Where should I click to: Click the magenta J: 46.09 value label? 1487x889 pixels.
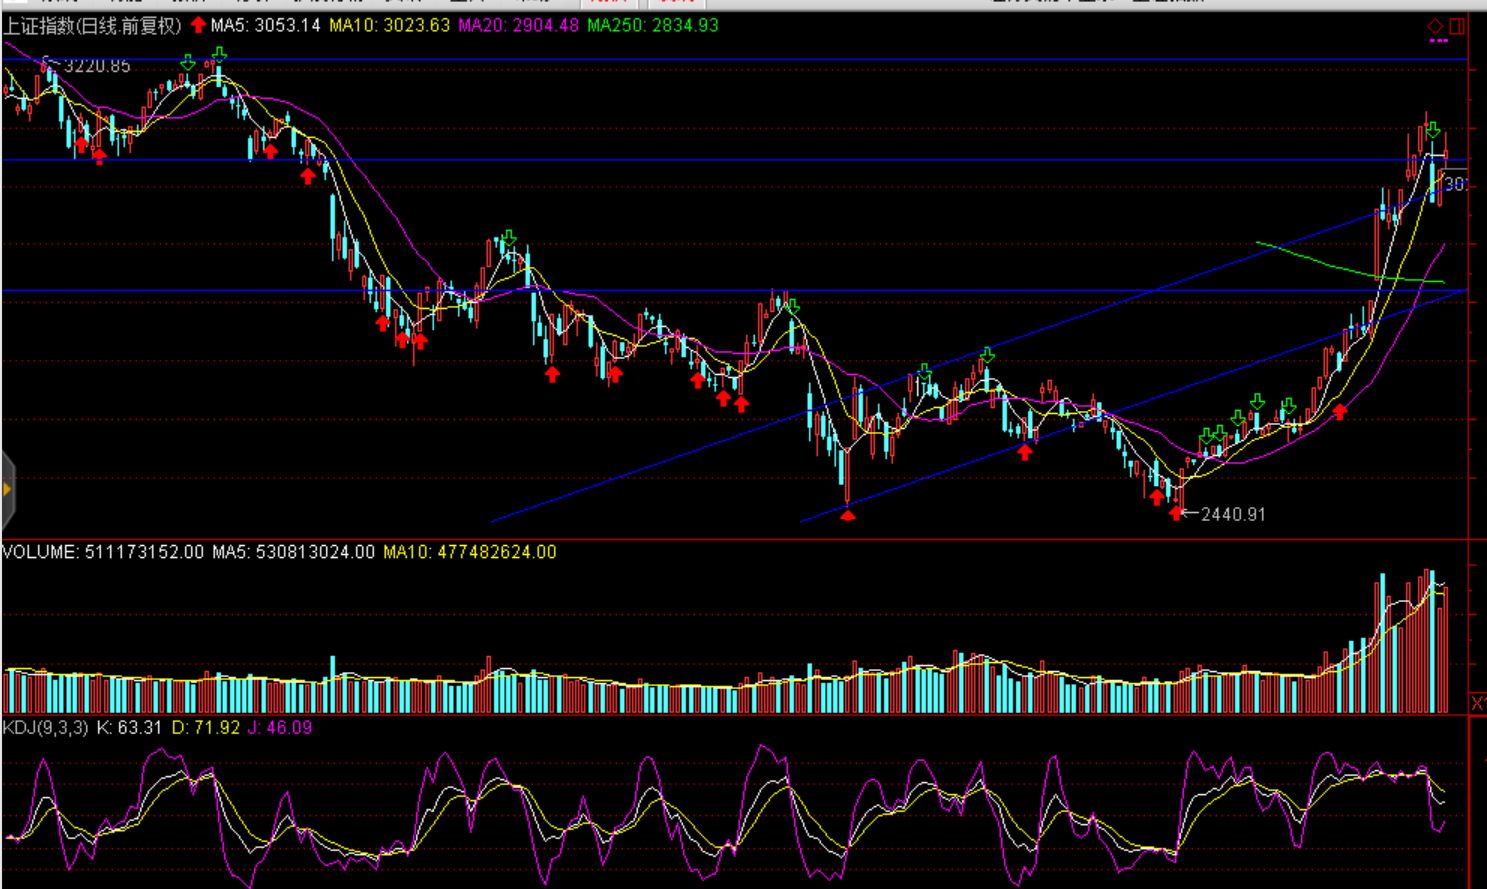(280, 727)
